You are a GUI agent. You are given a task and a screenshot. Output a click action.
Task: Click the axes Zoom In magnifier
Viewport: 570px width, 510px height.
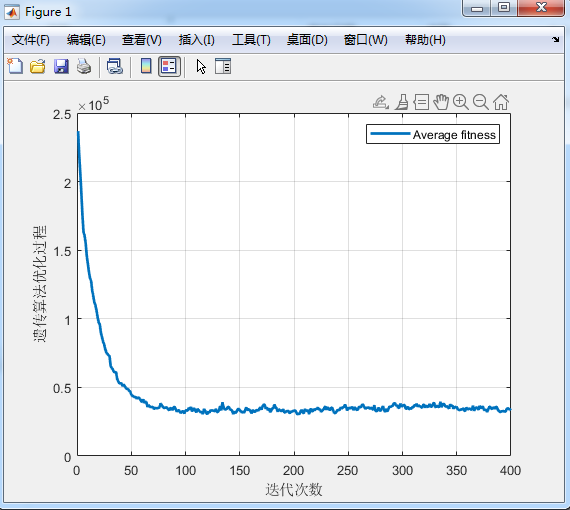click(x=461, y=102)
